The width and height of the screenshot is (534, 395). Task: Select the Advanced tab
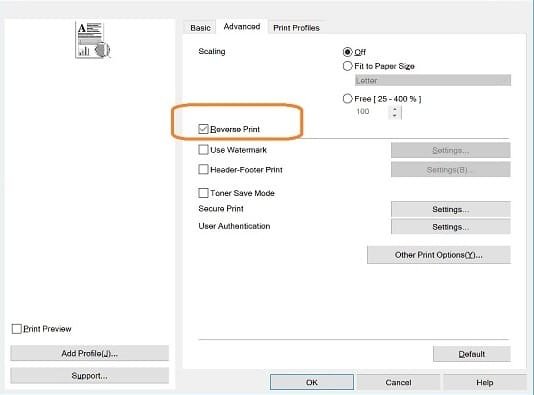[x=242, y=27]
